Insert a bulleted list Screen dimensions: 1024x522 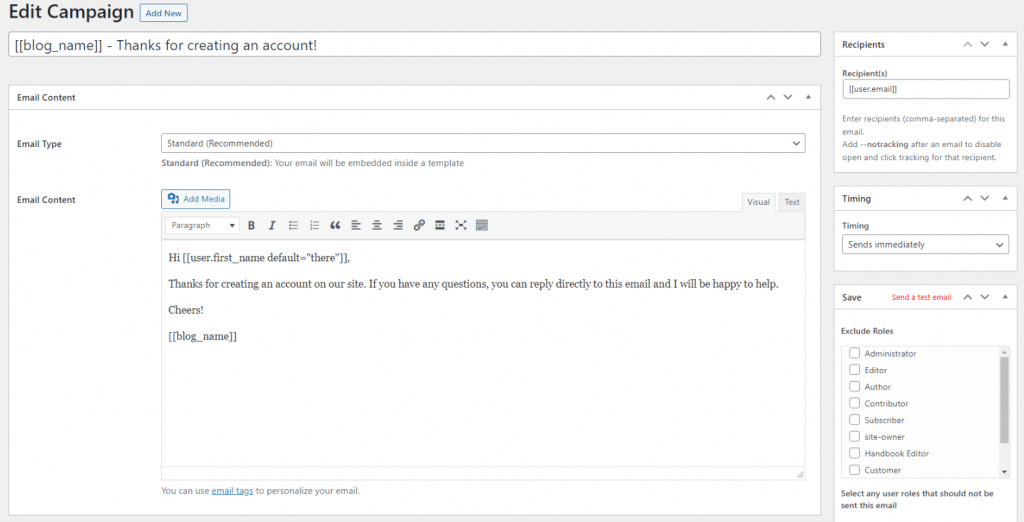tap(293, 225)
